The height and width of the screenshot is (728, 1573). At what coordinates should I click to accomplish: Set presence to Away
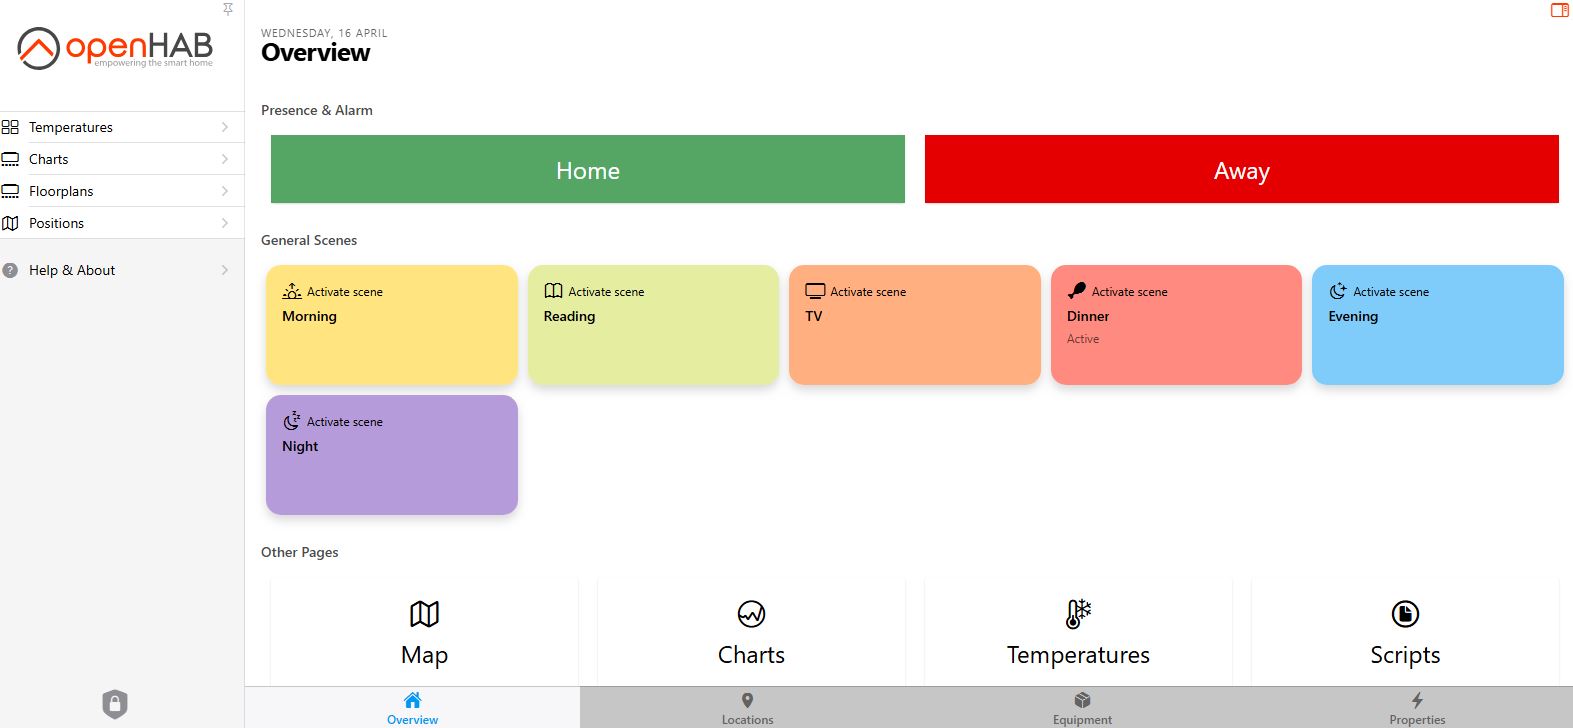(1241, 170)
